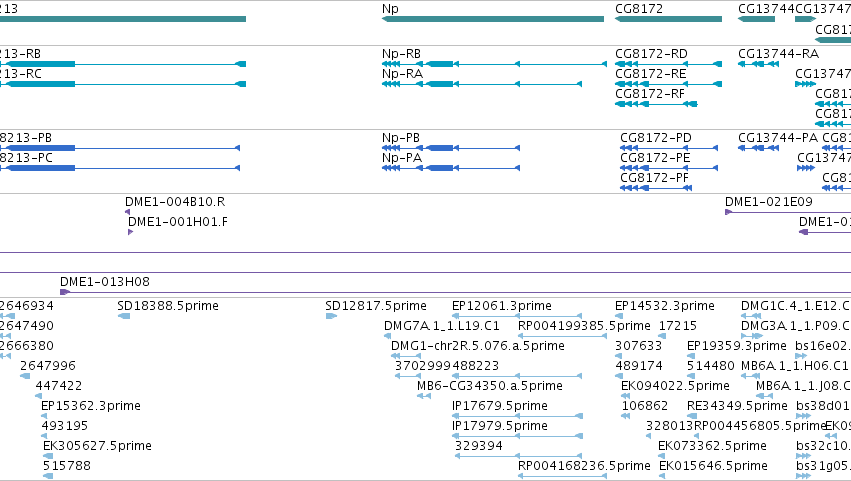The height and width of the screenshot is (481, 851).
Task: Click the 515788 EST label
Action: [x=66, y=466]
